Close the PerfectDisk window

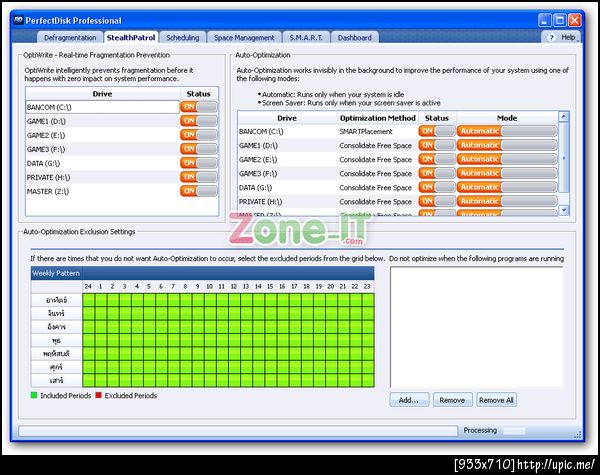575,20
